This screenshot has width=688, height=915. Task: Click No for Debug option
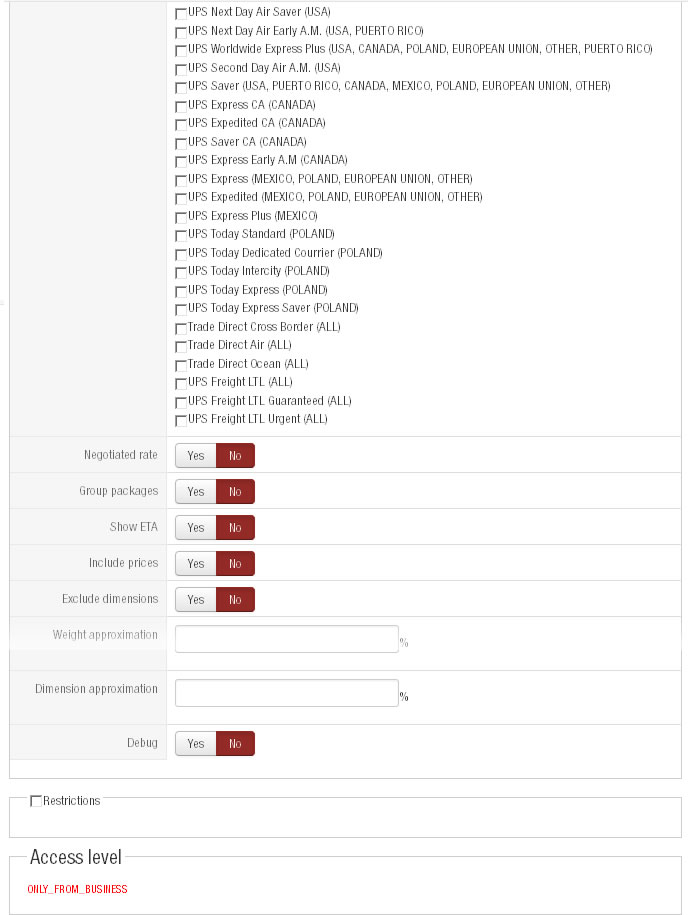(235, 744)
